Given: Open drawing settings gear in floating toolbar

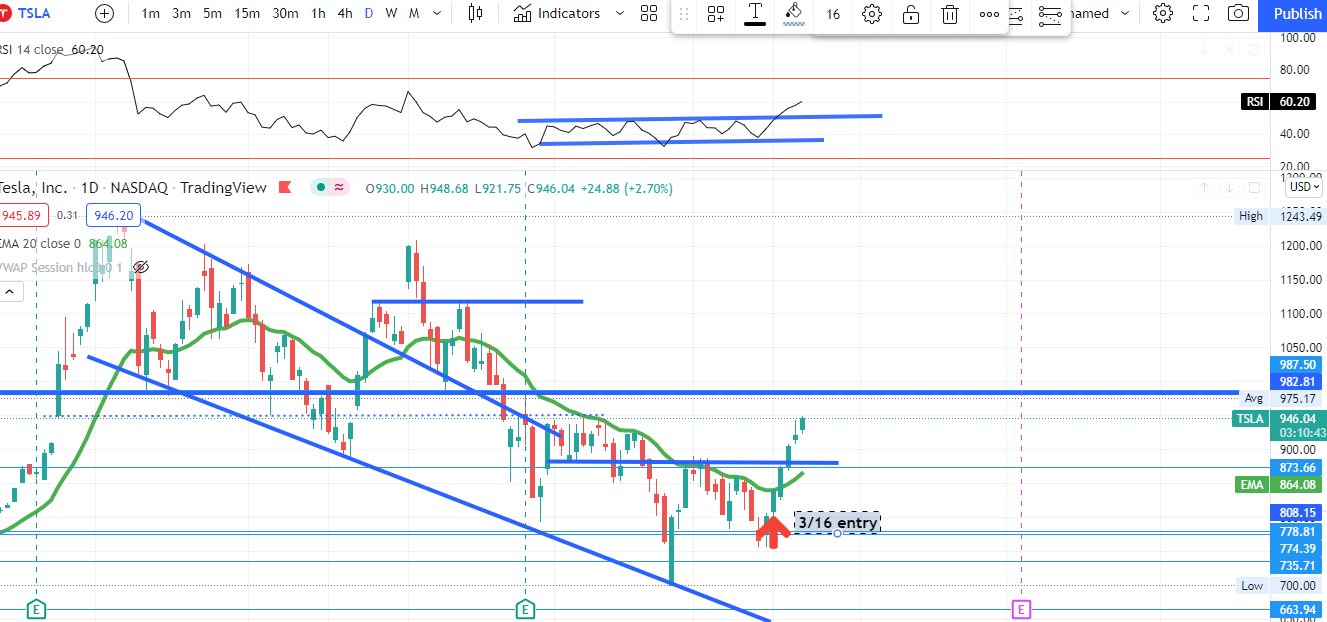Looking at the screenshot, I should (x=872, y=14).
